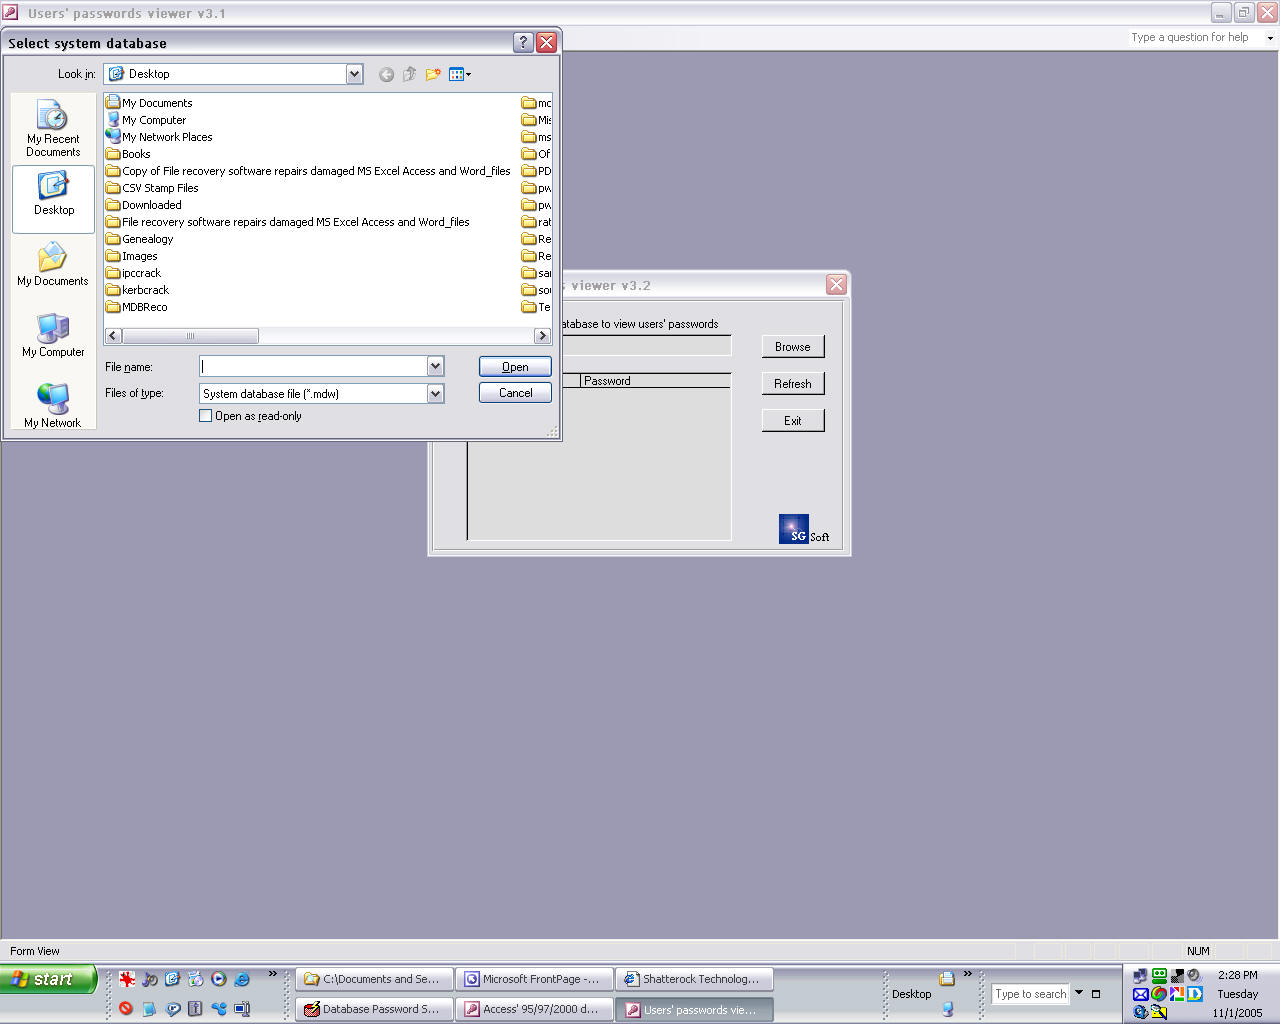Viewport: 1280px width, 1024px height.
Task: Click the SG Soft logo
Action: (x=794, y=529)
